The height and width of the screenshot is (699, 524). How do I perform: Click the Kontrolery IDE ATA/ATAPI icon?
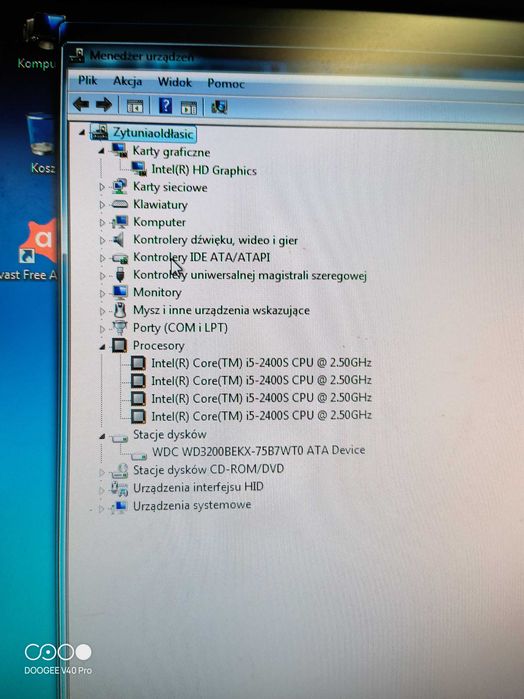pyautogui.click(x=120, y=258)
